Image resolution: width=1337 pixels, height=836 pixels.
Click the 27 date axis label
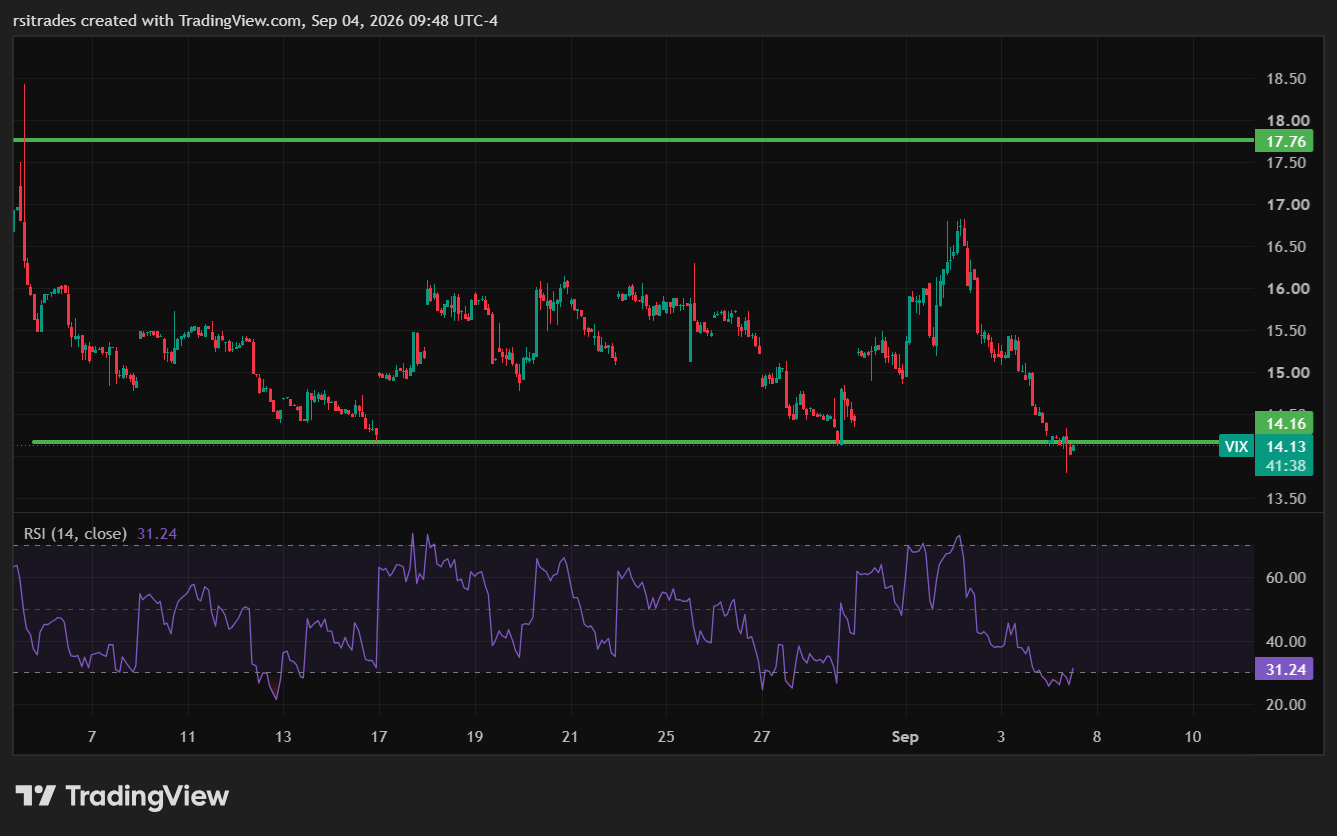[762, 738]
